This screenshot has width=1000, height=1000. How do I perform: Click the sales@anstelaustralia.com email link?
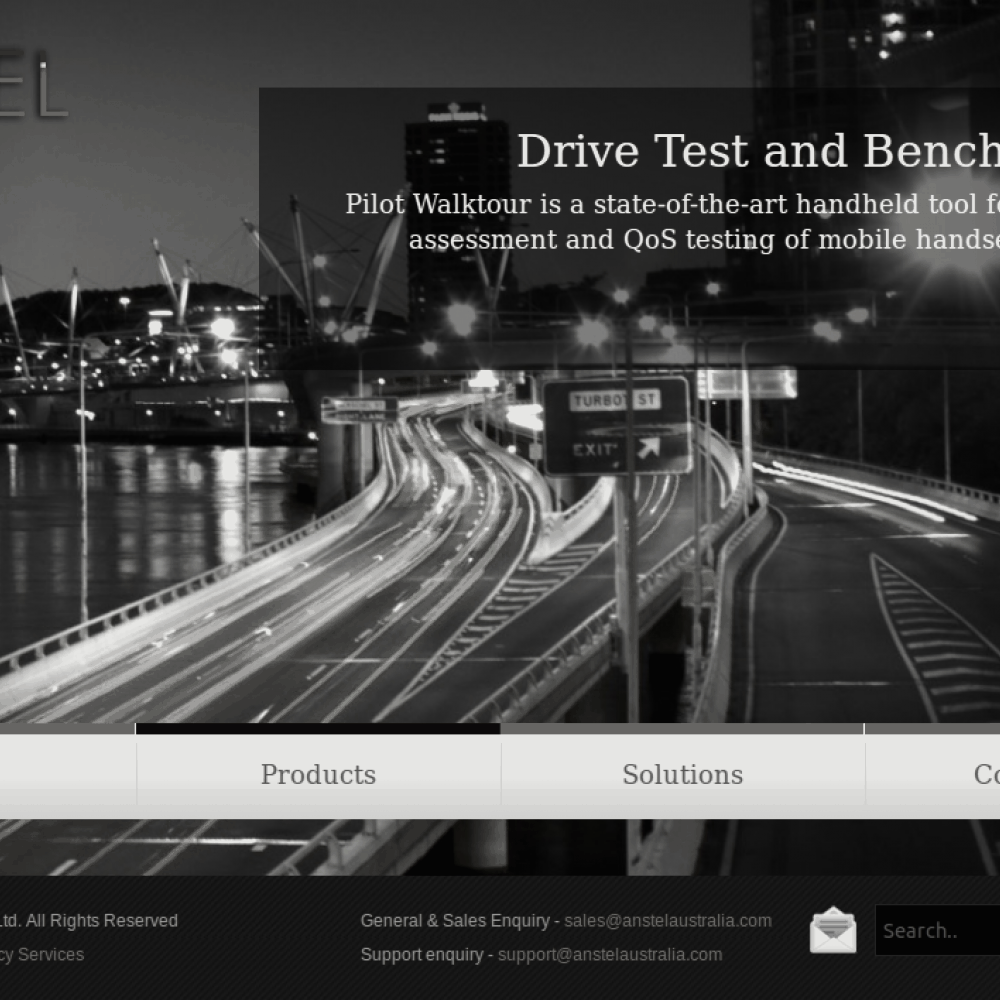[x=668, y=921]
